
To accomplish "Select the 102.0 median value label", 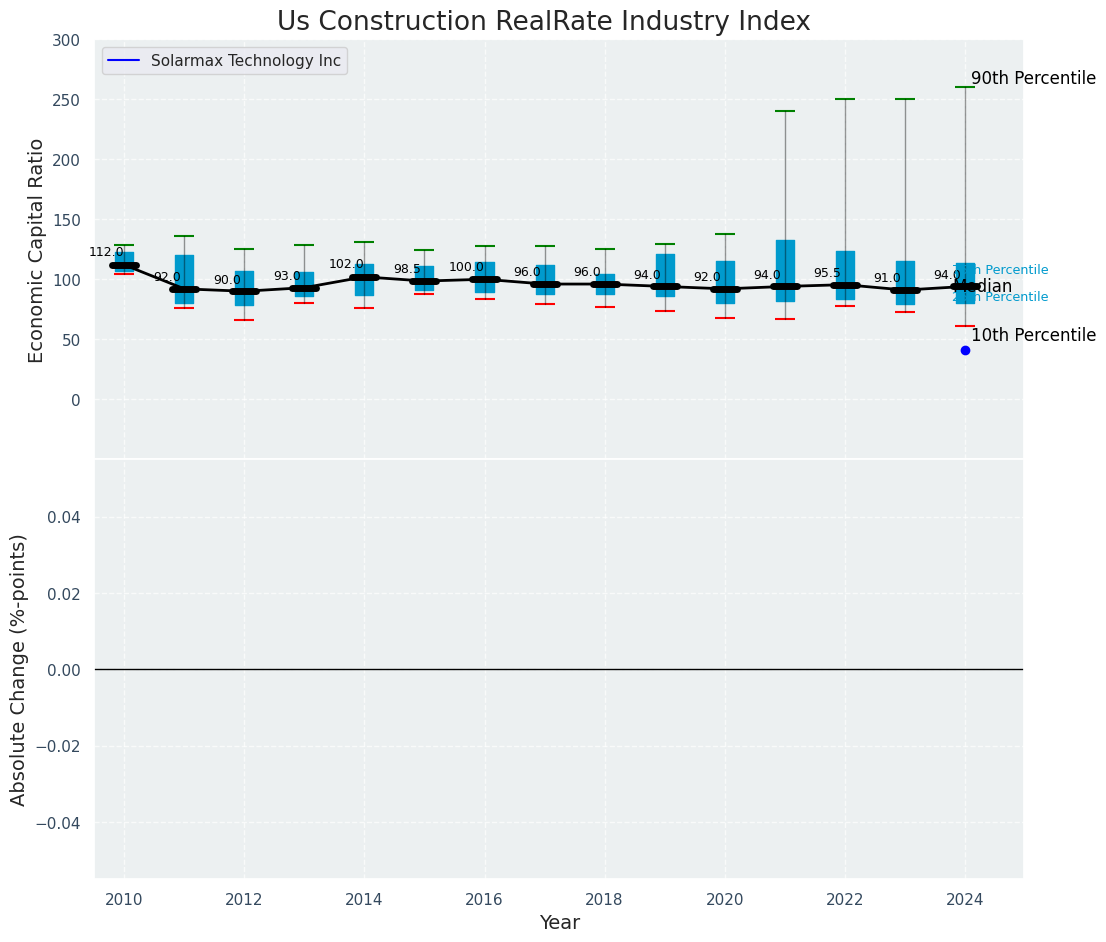I will pos(346,264).
